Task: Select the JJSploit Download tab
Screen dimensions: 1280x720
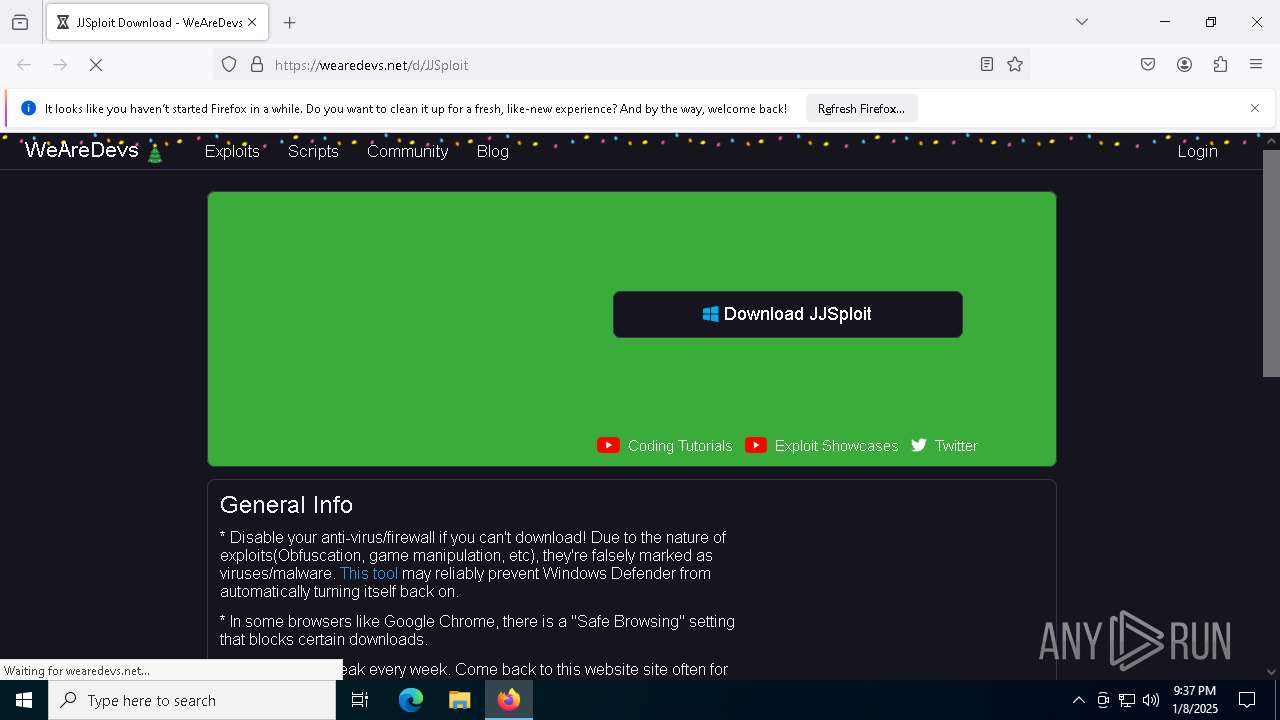Action: point(157,22)
